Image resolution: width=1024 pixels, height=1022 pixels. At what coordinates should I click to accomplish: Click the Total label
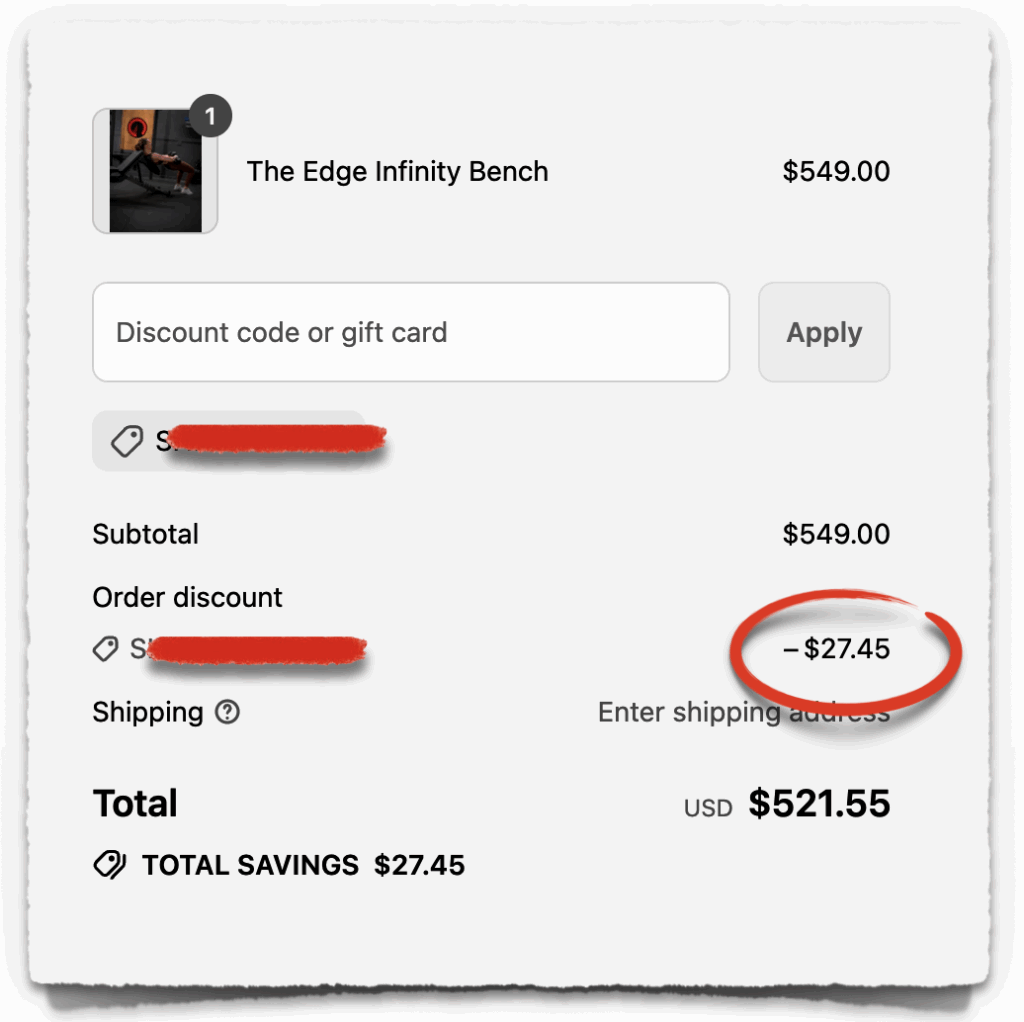pos(135,802)
